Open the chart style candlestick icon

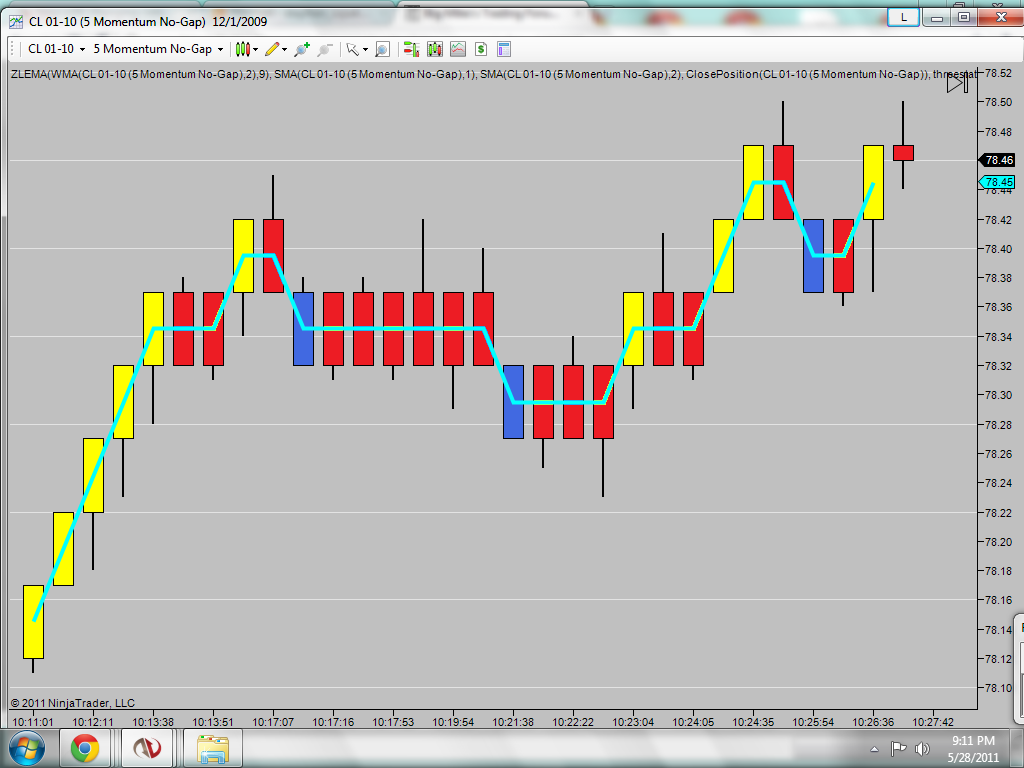[x=243, y=49]
